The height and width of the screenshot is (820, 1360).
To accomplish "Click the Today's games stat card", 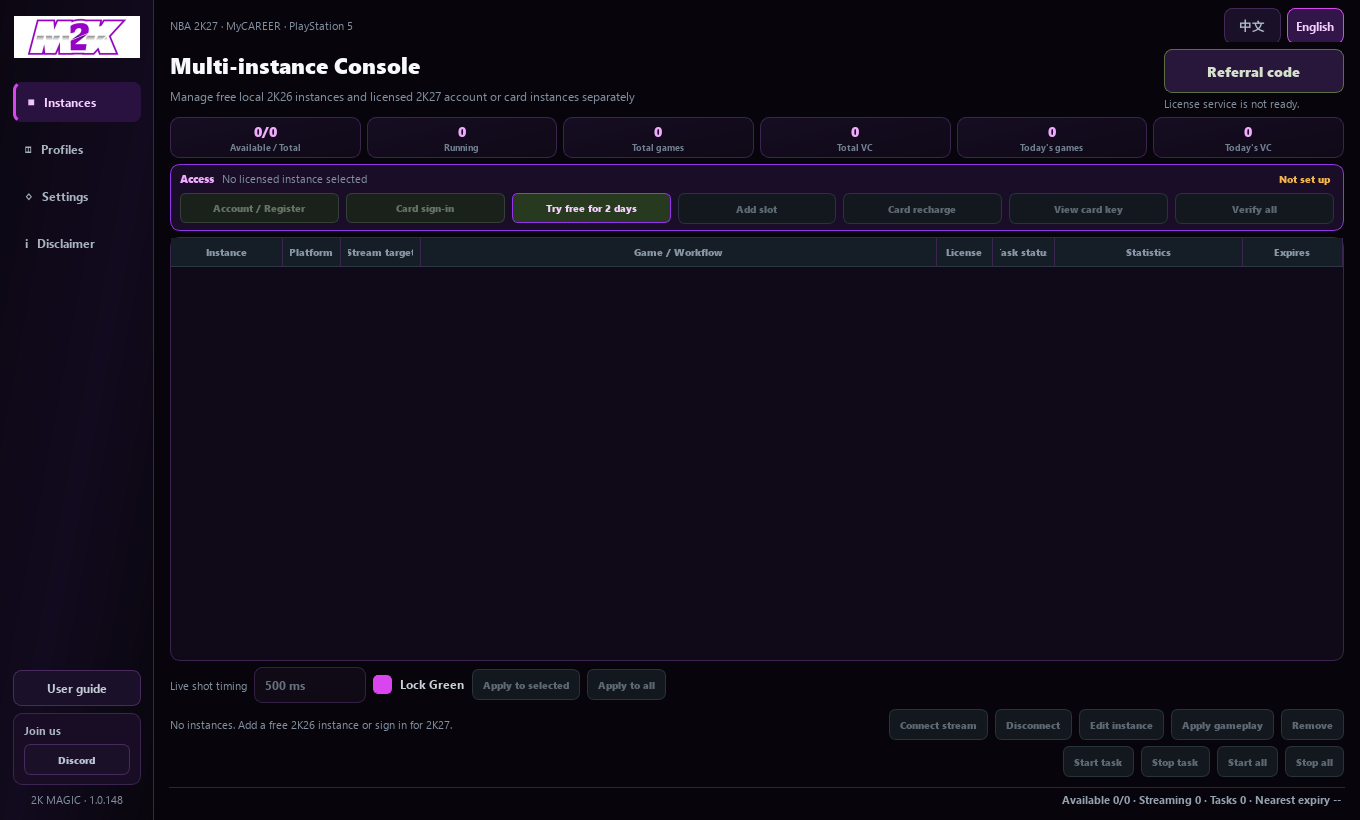I will 1052,138.
